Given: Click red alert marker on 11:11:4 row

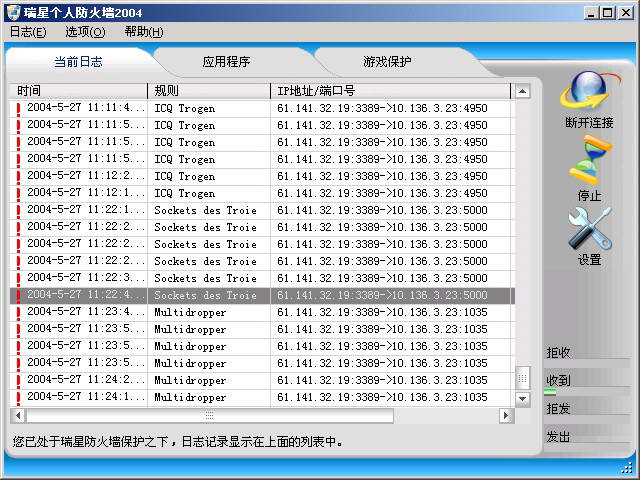Looking at the screenshot, I should pyautogui.click(x=18, y=109).
